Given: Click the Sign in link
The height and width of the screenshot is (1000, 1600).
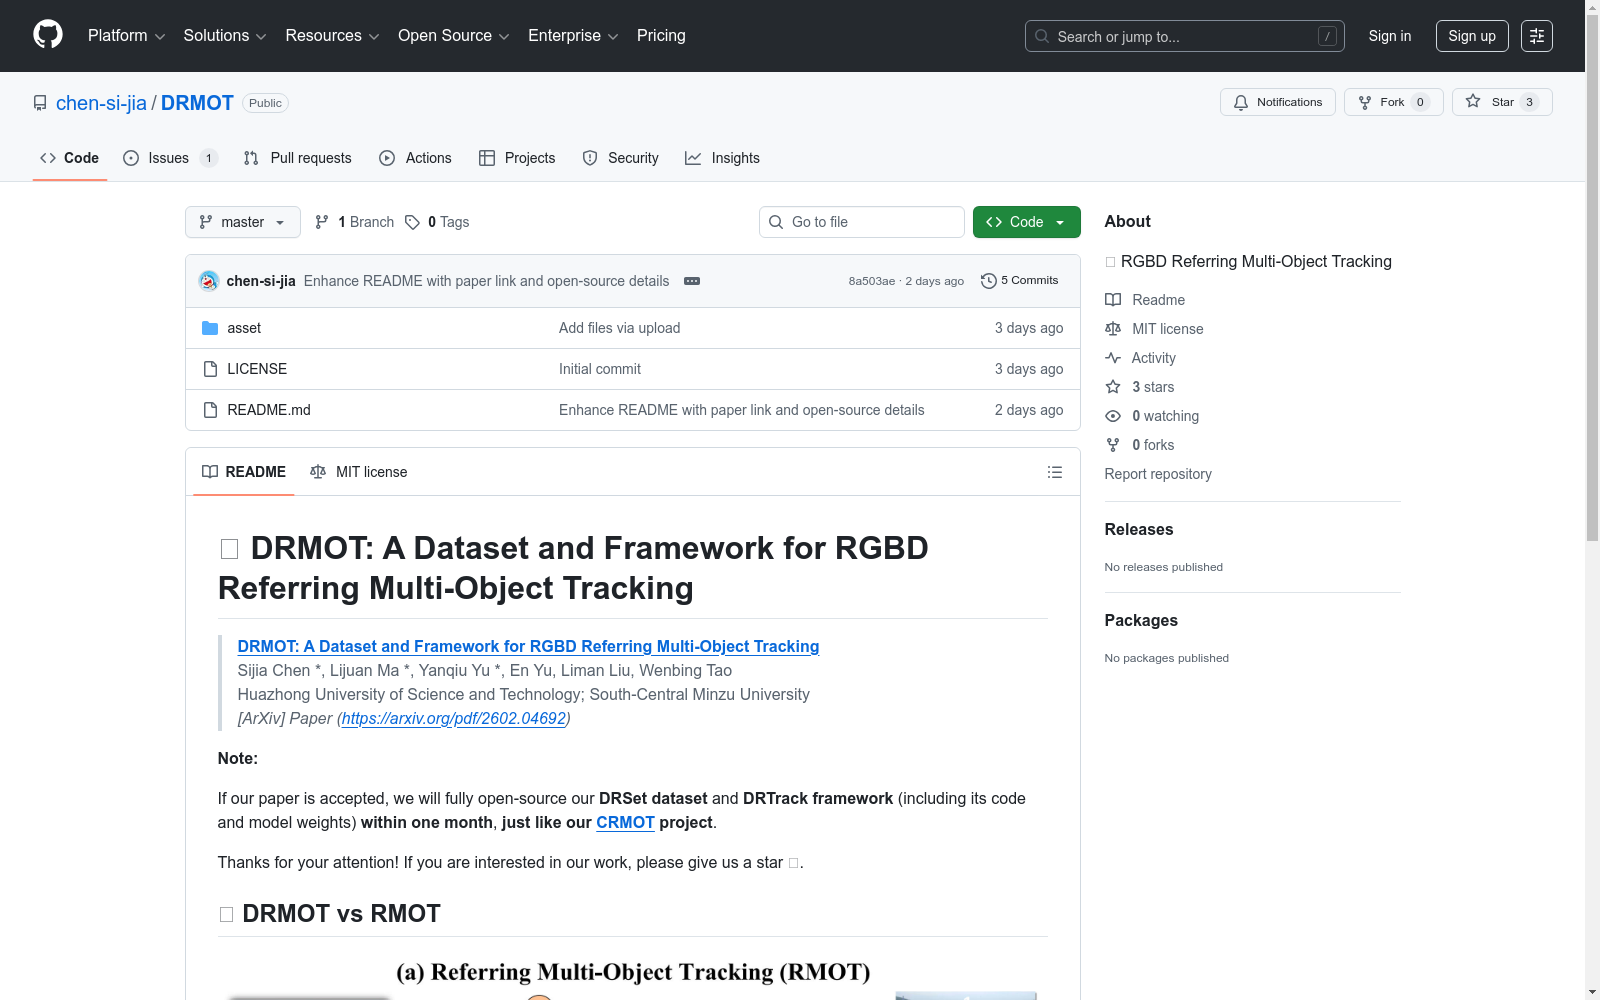Looking at the screenshot, I should pos(1390,36).
